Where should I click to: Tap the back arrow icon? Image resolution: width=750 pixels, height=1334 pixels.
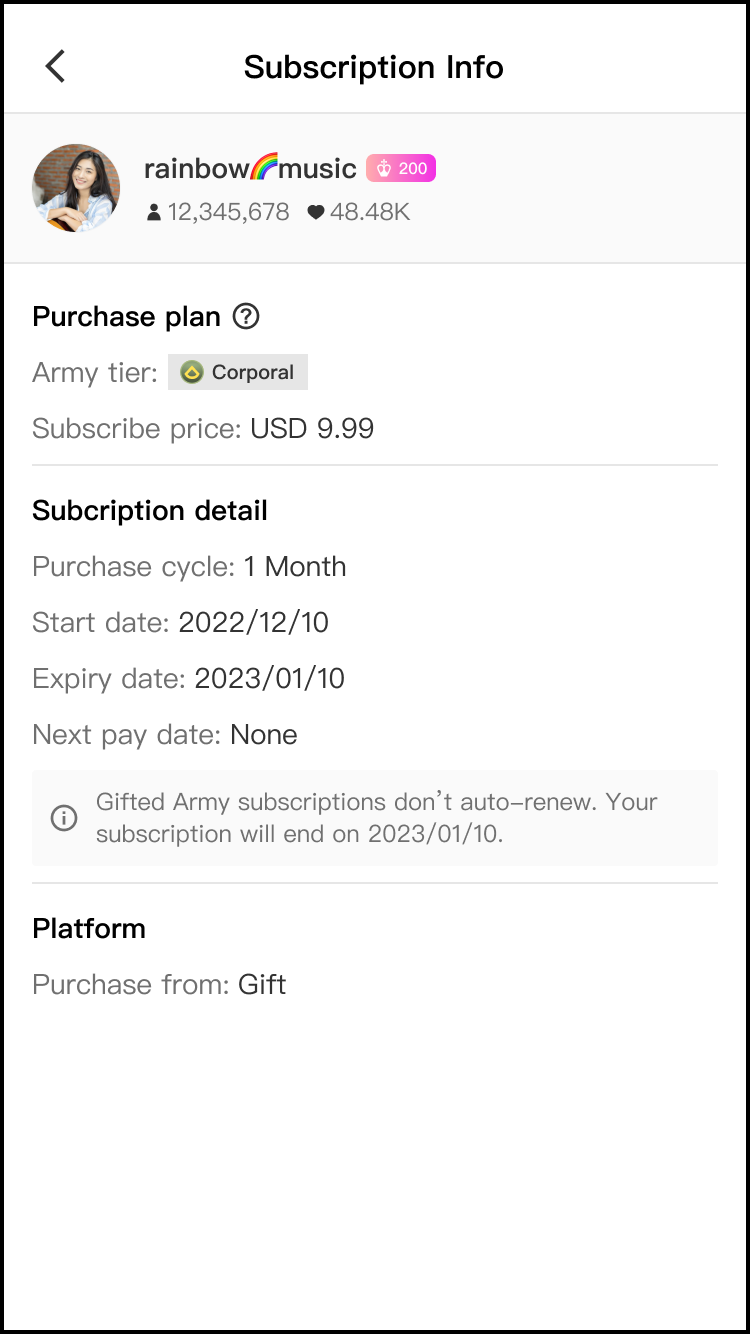[55, 67]
